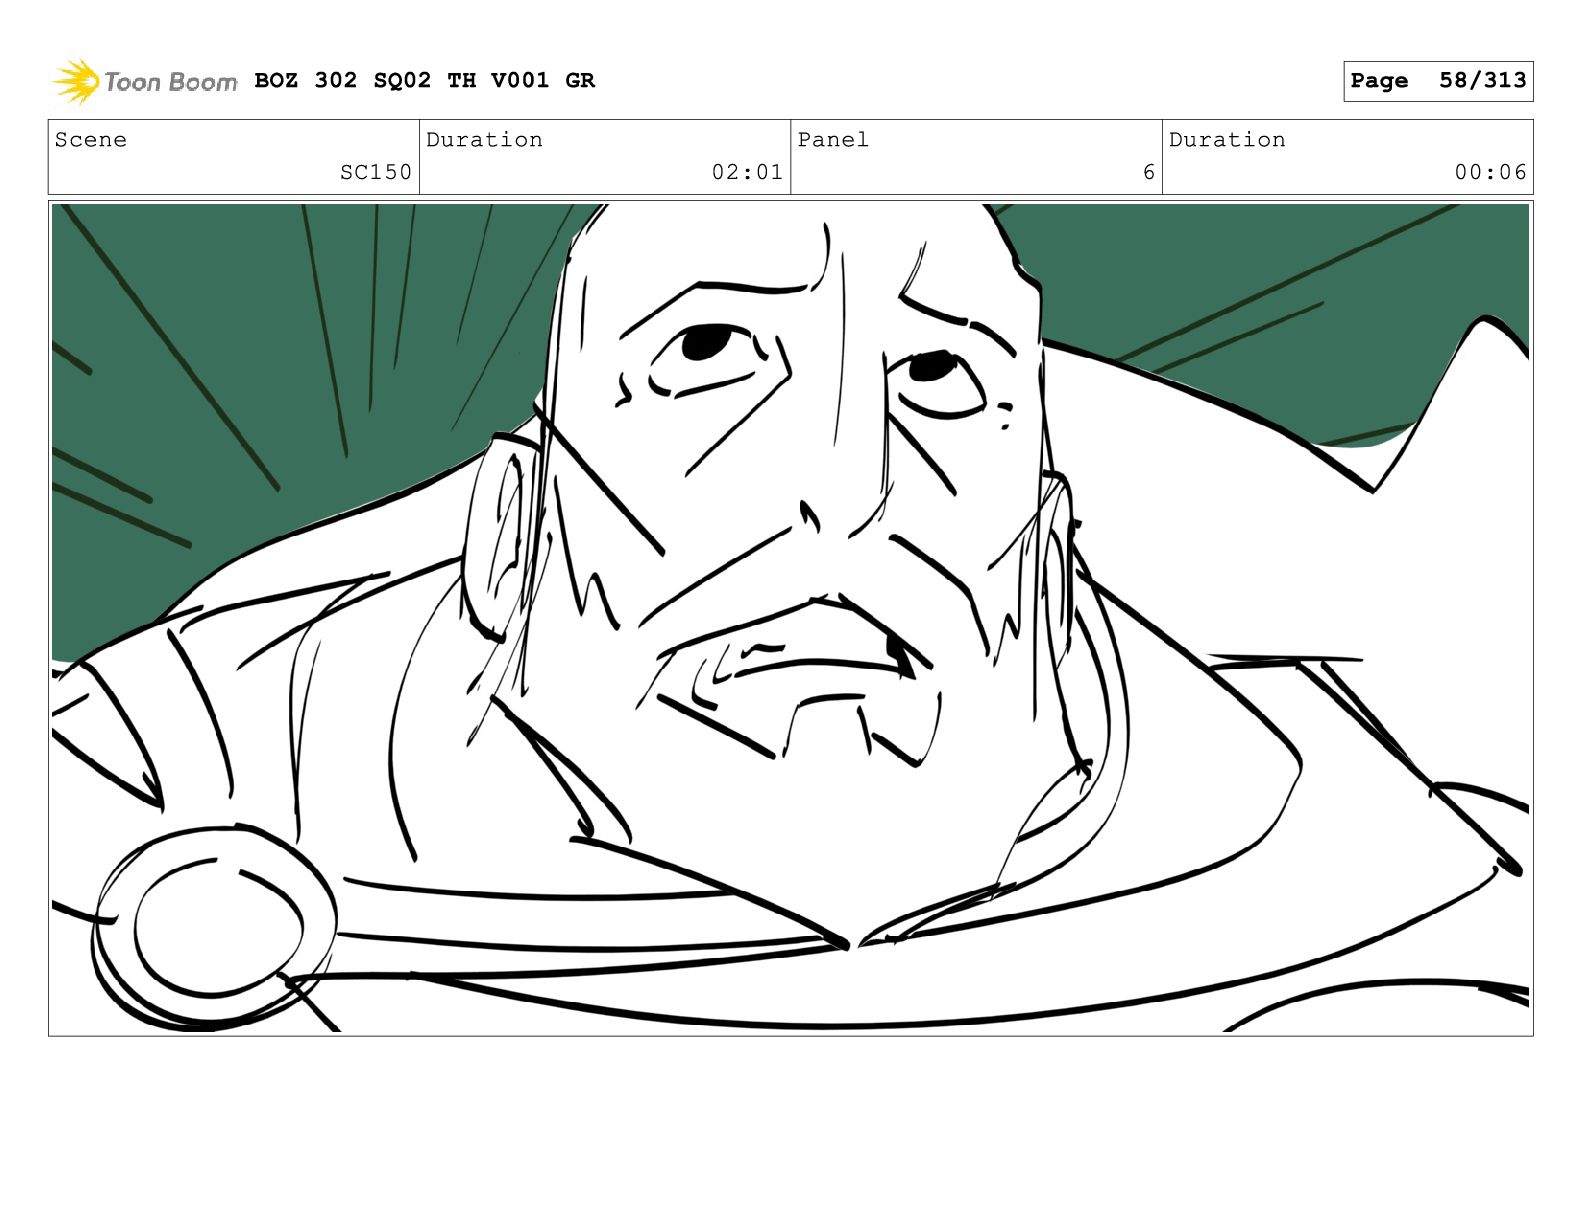
Task: Click the 'Scene' header label
Action: pyautogui.click(x=91, y=140)
